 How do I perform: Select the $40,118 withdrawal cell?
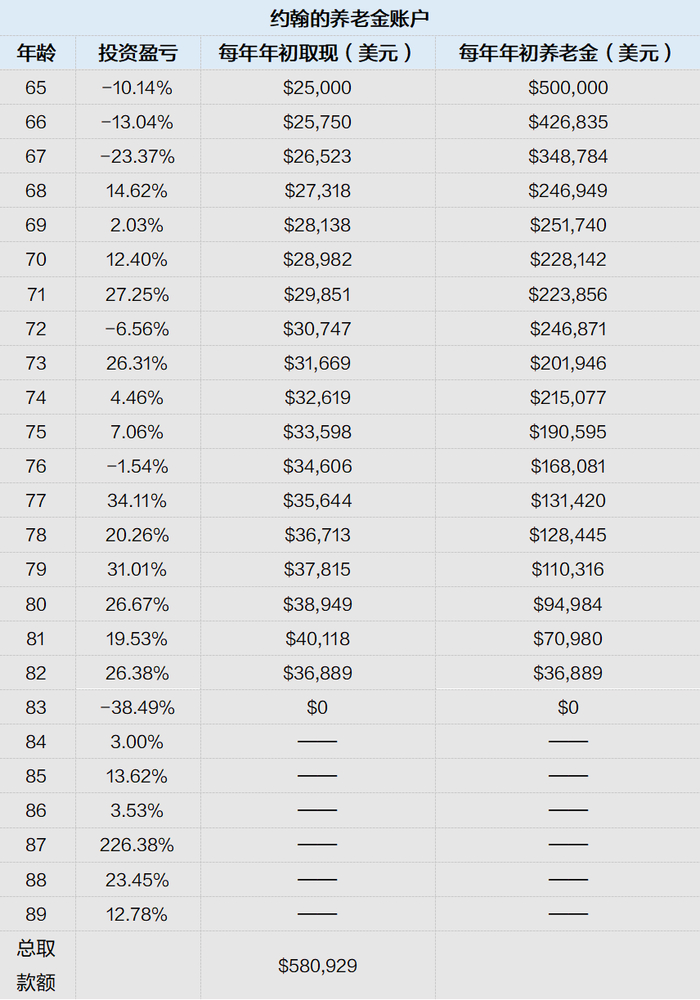click(x=317, y=639)
